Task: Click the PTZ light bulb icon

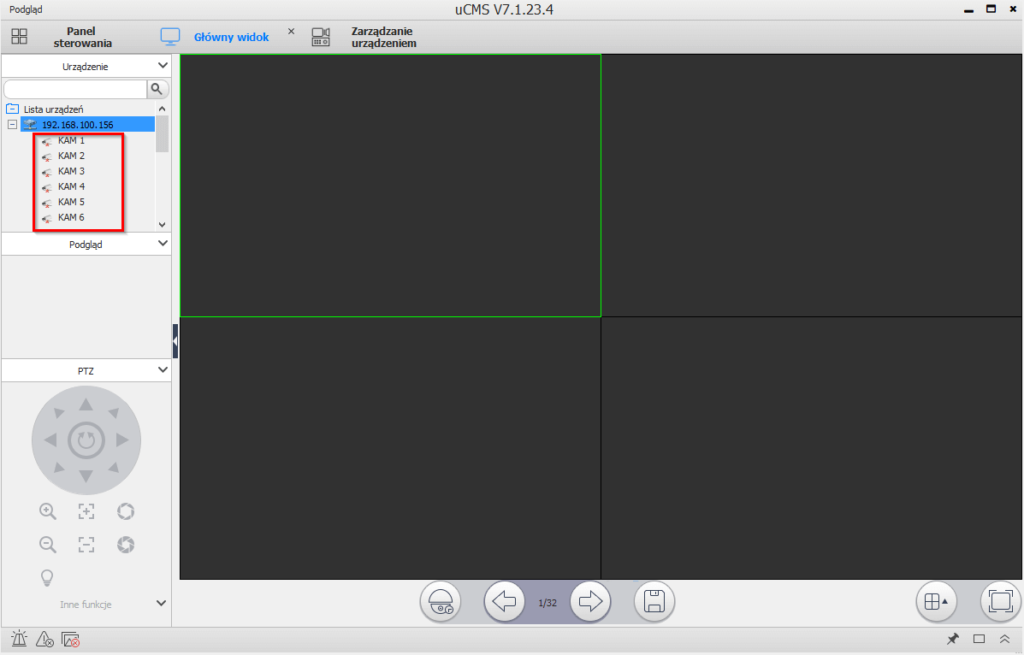Action: click(x=46, y=577)
